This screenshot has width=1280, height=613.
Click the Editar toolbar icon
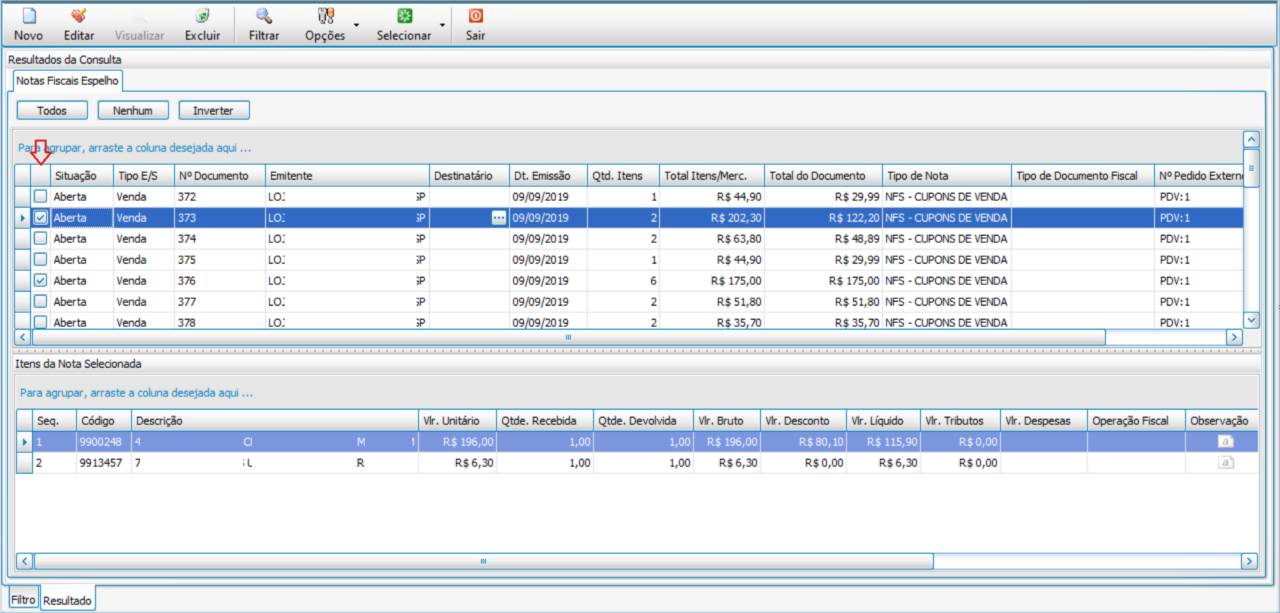tap(79, 16)
